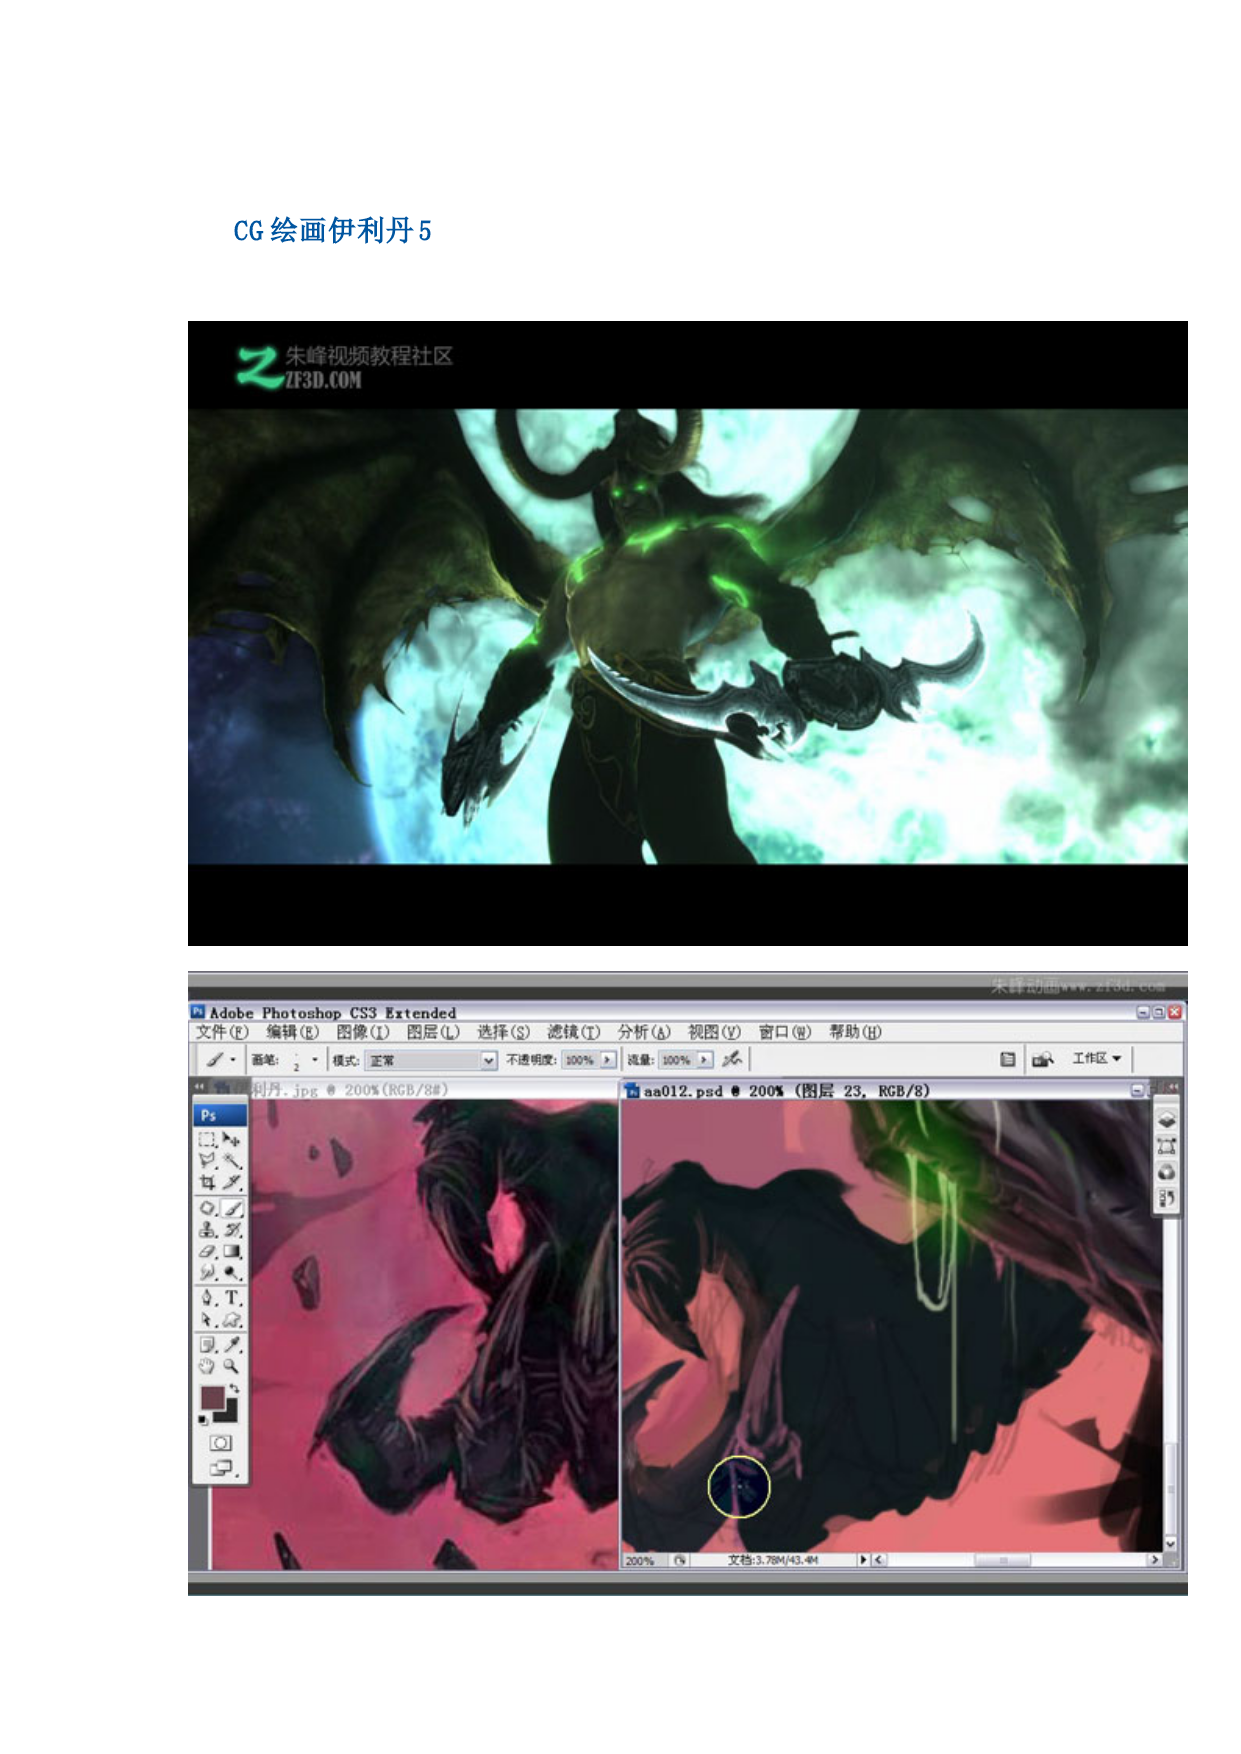The width and height of the screenshot is (1241, 1754).
Task: Open the History panel icon in dock
Action: (1166, 1198)
